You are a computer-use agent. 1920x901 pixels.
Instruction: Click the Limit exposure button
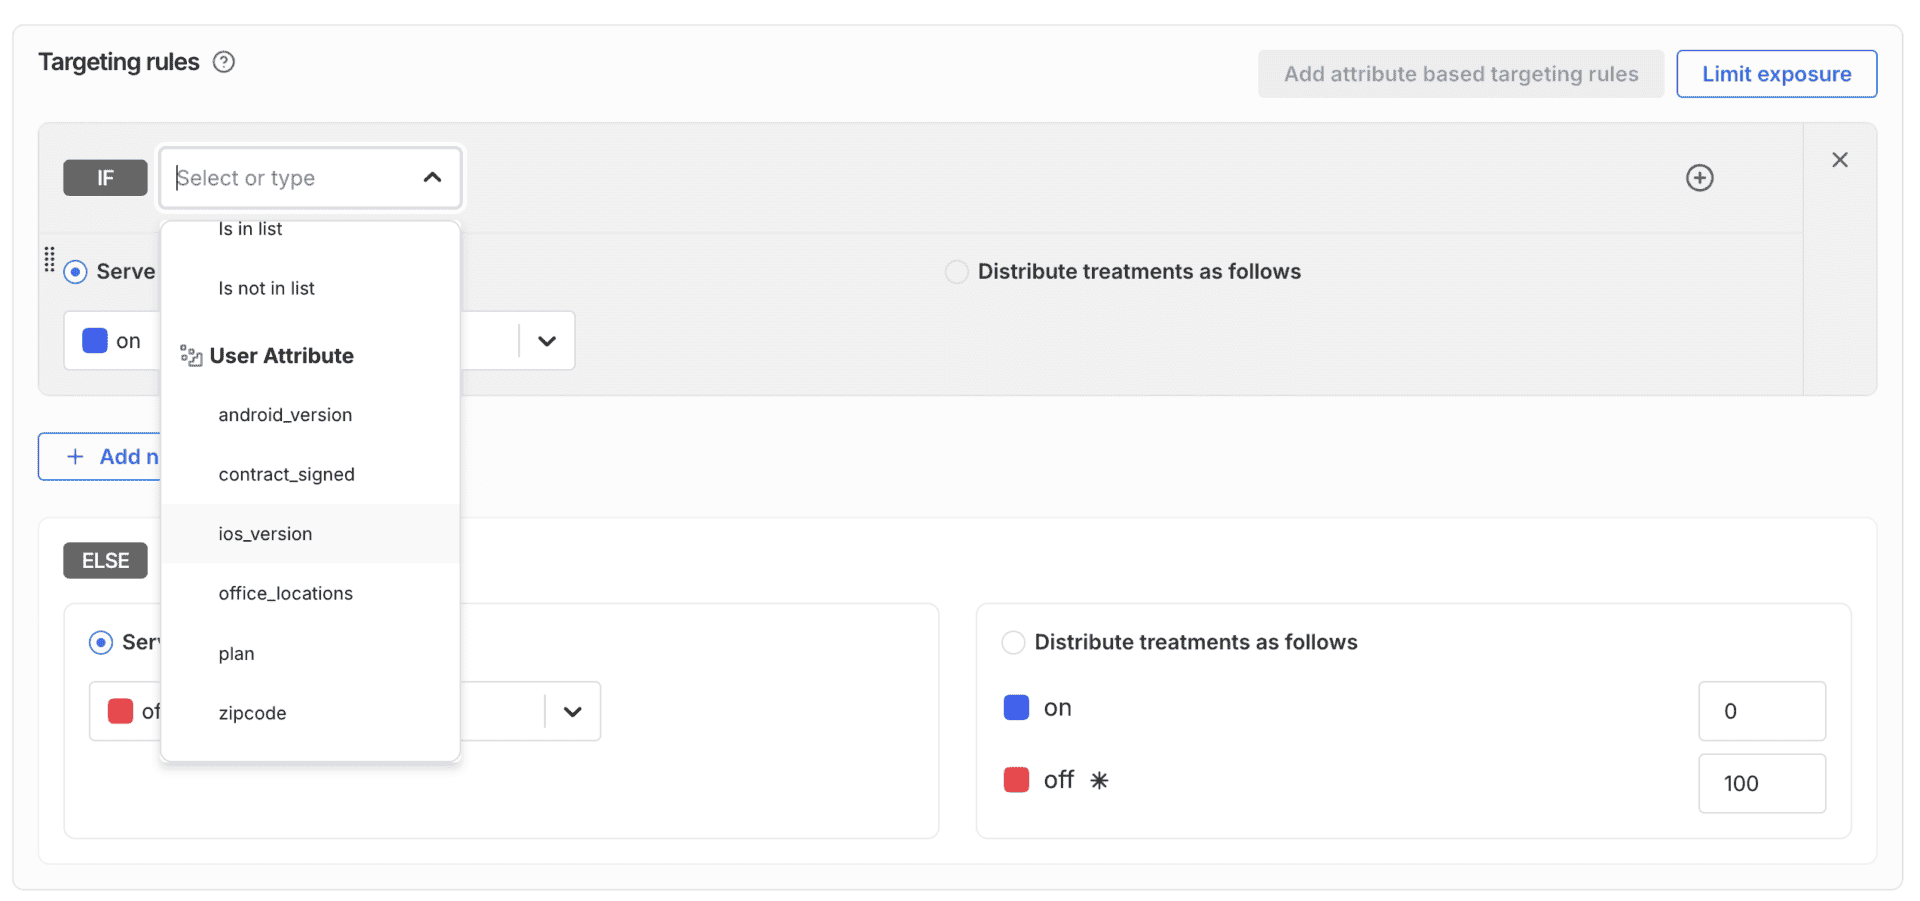click(1776, 74)
